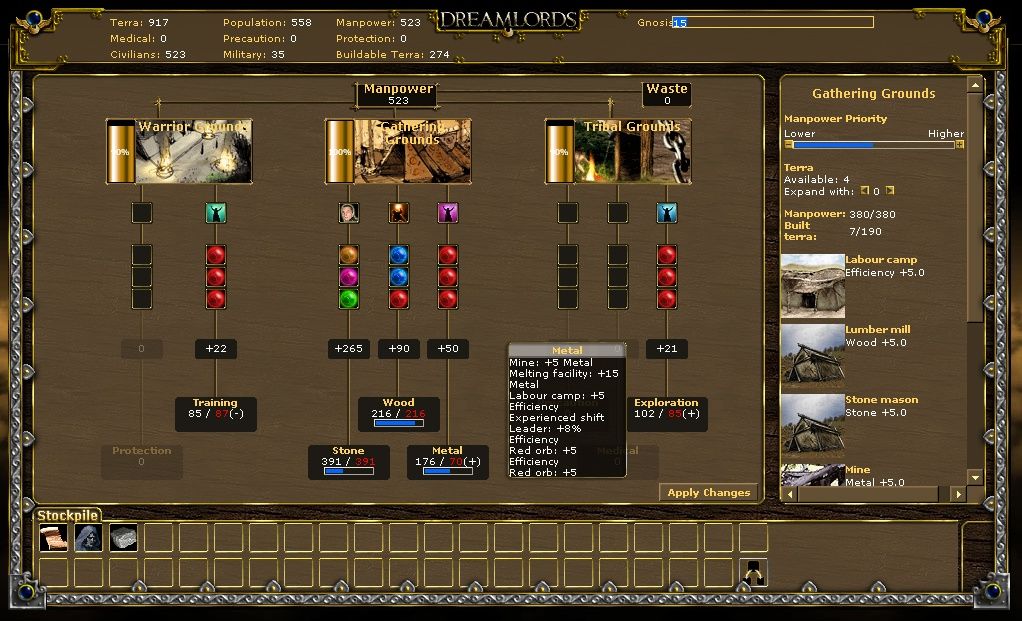Select the fiery leader icon under Gathering Grounds
Viewport: 1022px width, 621px height.
click(x=398, y=212)
